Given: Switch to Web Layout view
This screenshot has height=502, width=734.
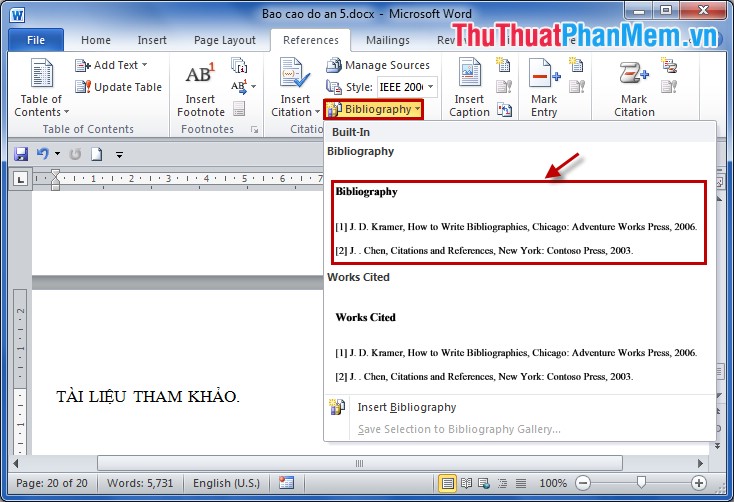Looking at the screenshot, I should [484, 483].
